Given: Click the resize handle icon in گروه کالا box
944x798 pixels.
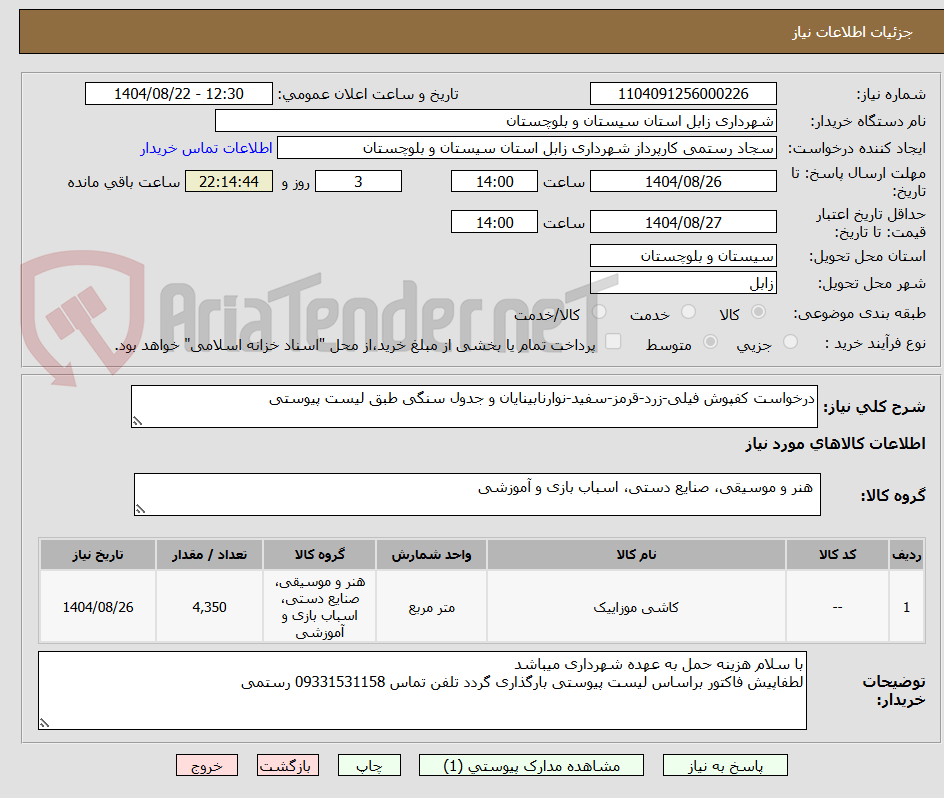Looking at the screenshot, I should coord(141,510).
